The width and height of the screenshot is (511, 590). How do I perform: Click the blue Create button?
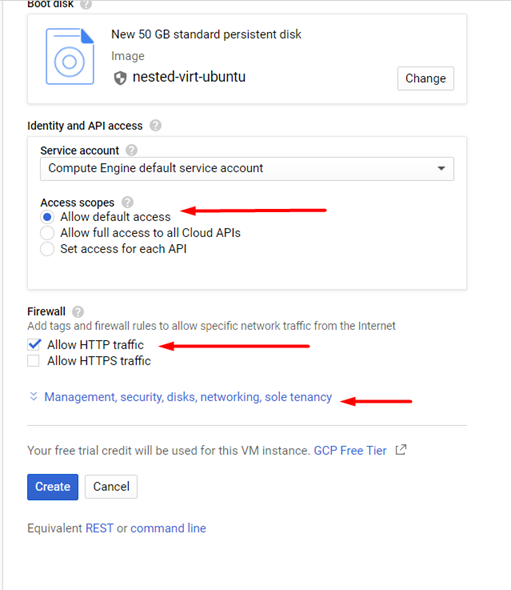point(53,487)
